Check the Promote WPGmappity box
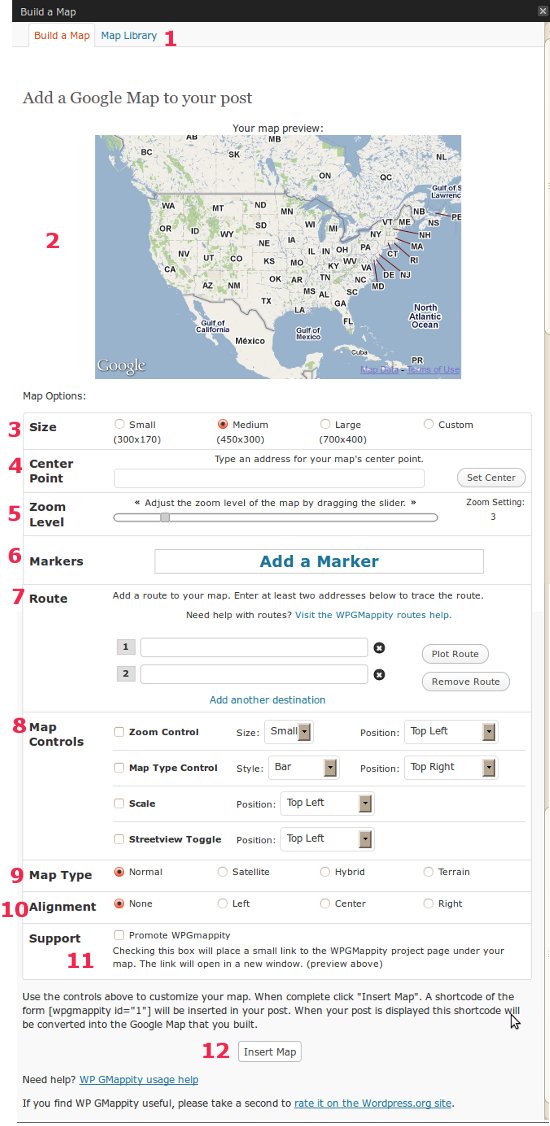Screen dimensions: 550x1126 pos(119,935)
